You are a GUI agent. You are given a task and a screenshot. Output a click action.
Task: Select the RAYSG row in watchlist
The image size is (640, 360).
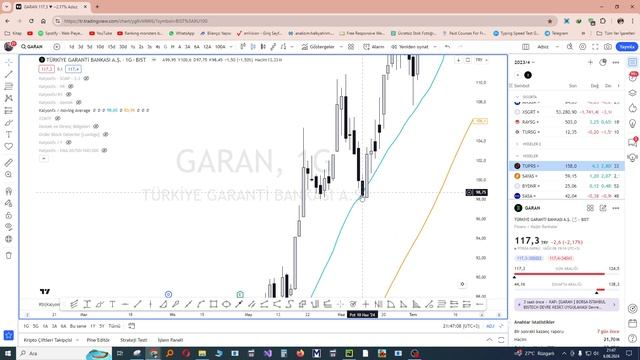(567, 122)
